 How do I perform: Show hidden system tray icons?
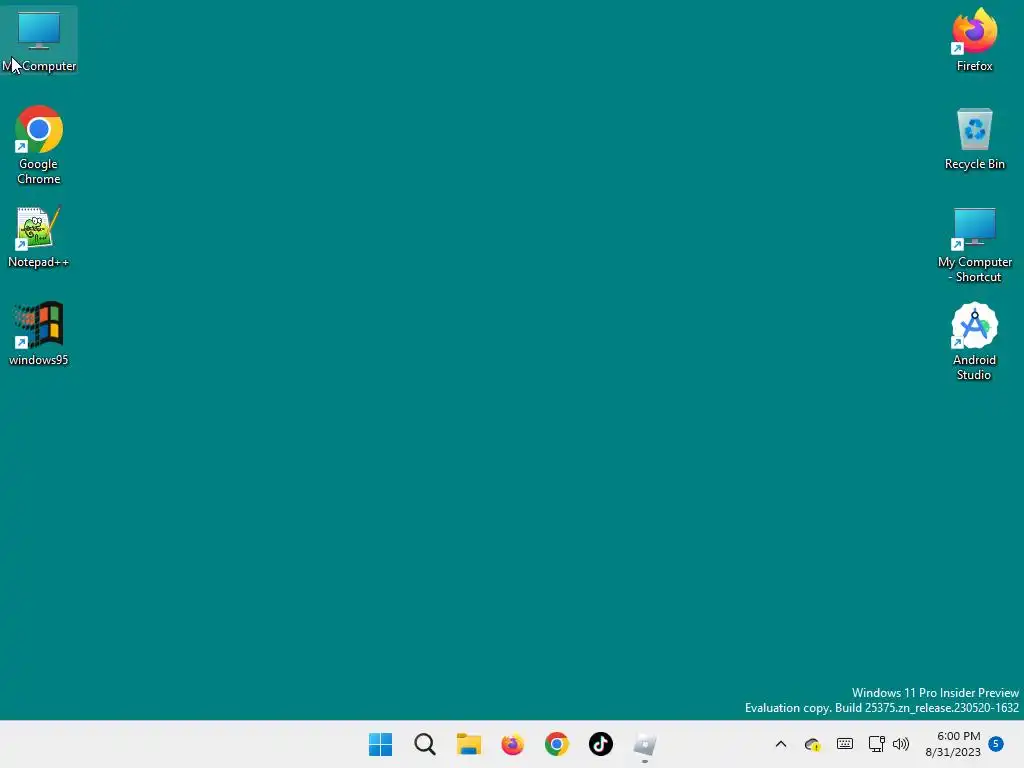780,744
